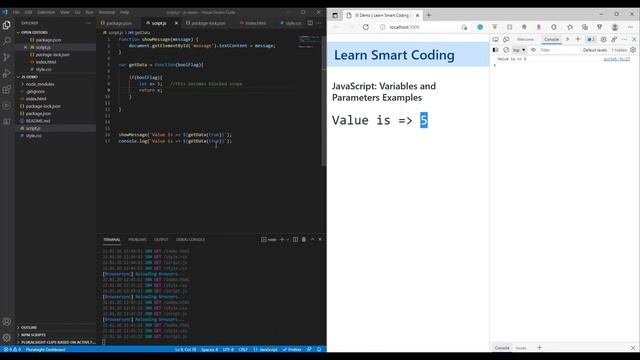This screenshot has height=360, width=640.
Task: Open DevTools customize ellipsis menu
Action: (x=624, y=40)
